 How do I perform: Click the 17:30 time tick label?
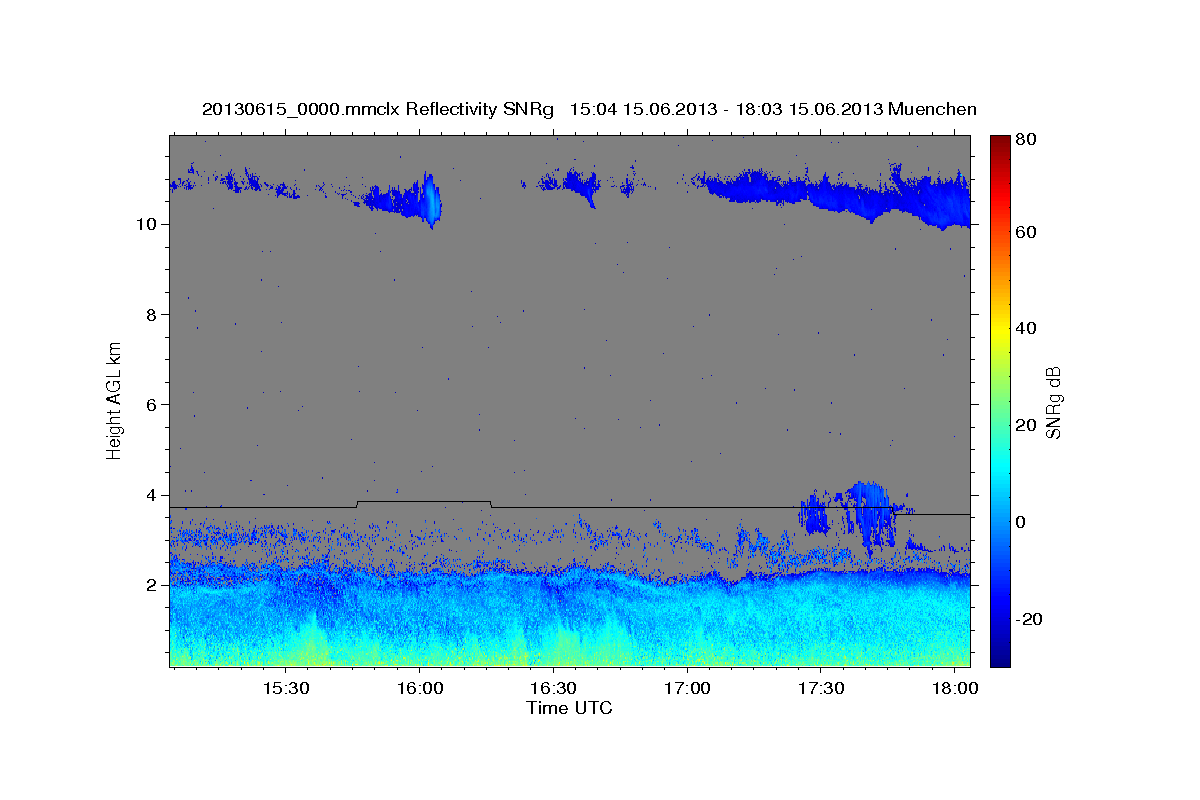click(821, 689)
